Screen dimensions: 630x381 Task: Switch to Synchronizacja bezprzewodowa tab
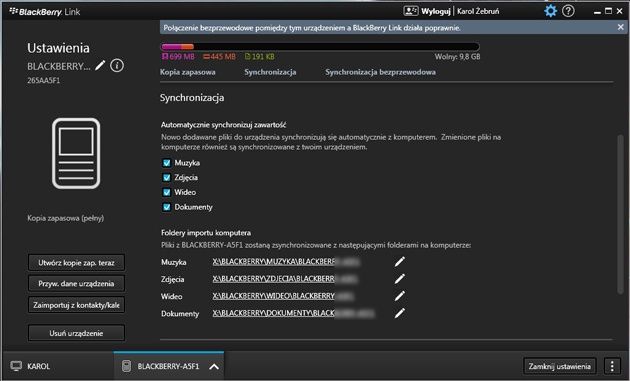(380, 72)
